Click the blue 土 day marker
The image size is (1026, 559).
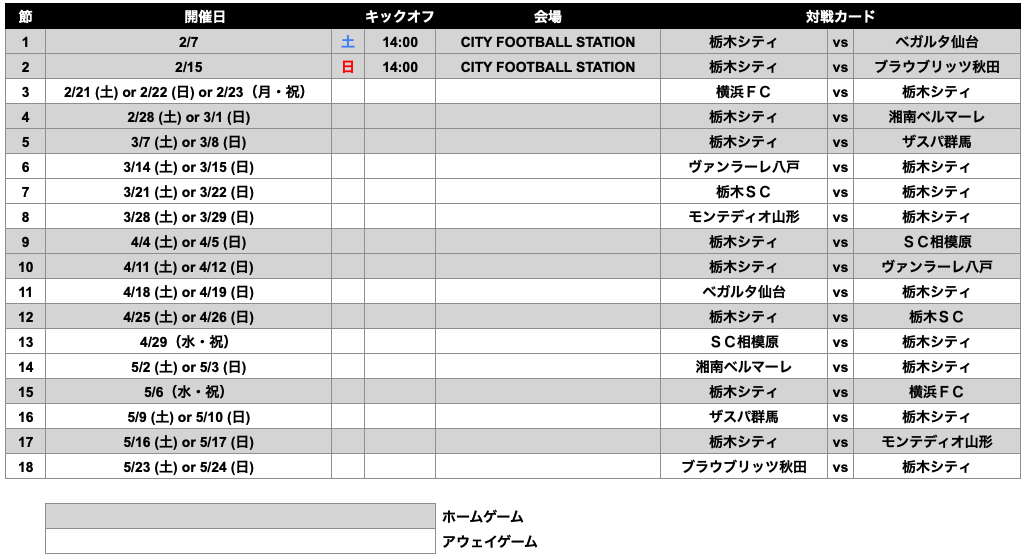(x=348, y=42)
